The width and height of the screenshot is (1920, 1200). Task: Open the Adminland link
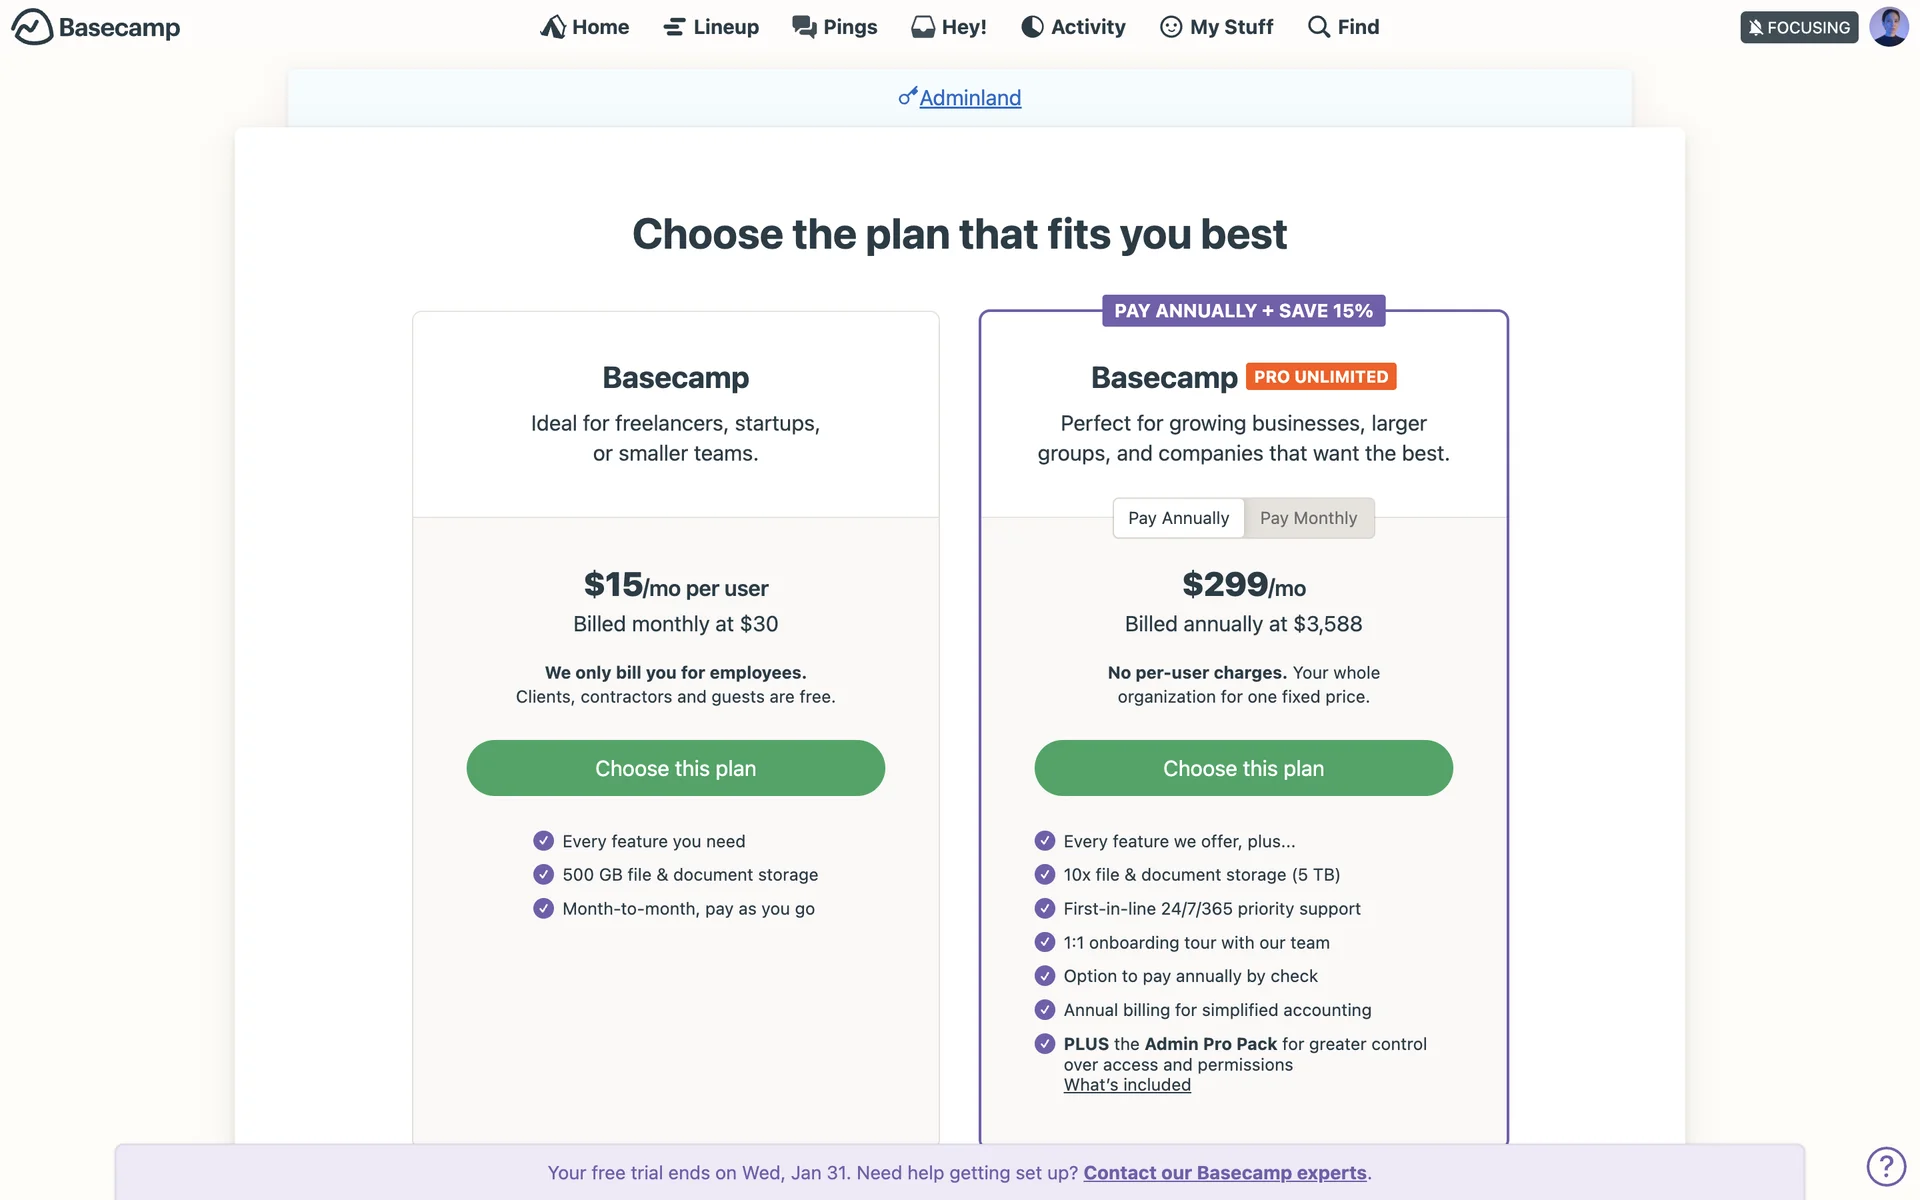click(969, 98)
